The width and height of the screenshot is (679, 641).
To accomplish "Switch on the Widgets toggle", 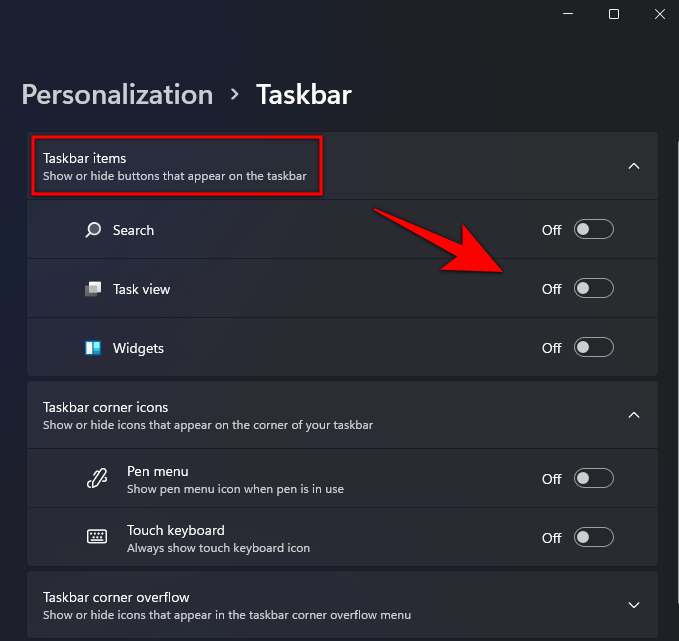I will pos(593,348).
